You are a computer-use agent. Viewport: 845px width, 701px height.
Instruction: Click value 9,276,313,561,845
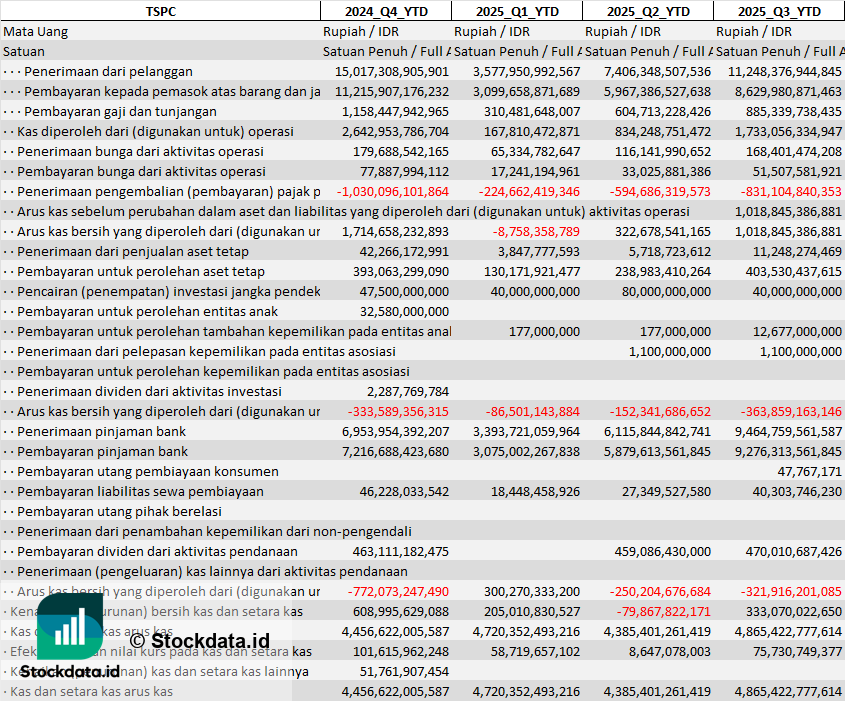tap(788, 452)
